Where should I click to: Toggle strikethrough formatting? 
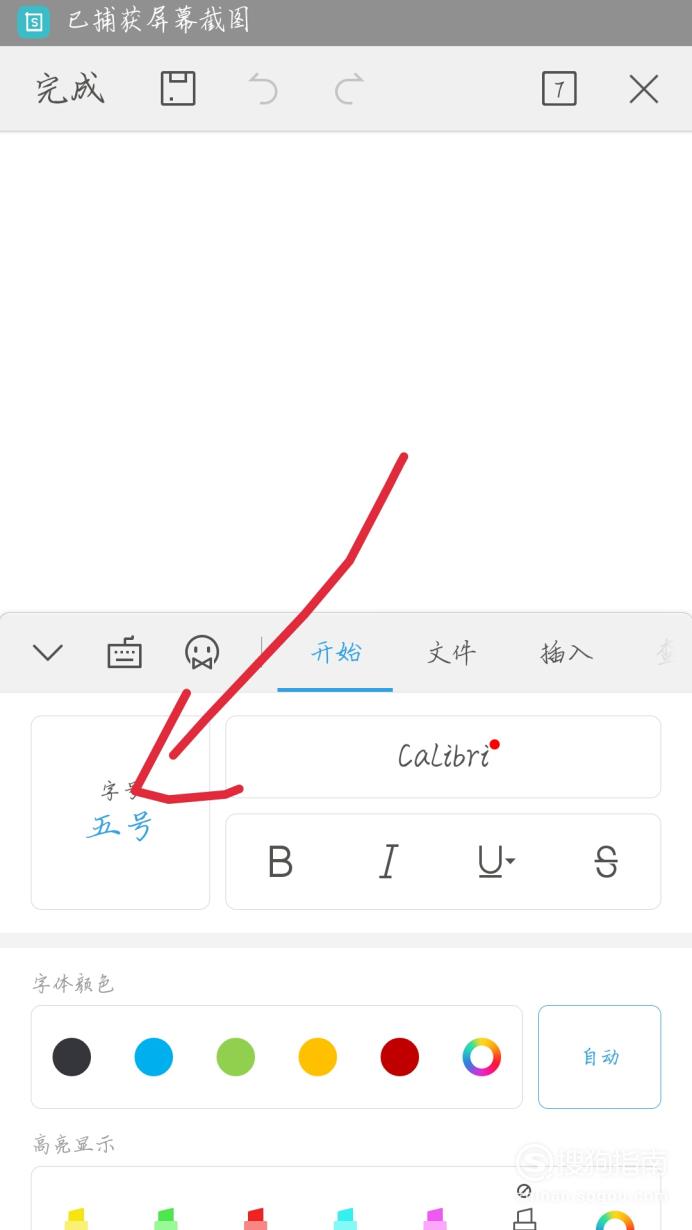606,861
